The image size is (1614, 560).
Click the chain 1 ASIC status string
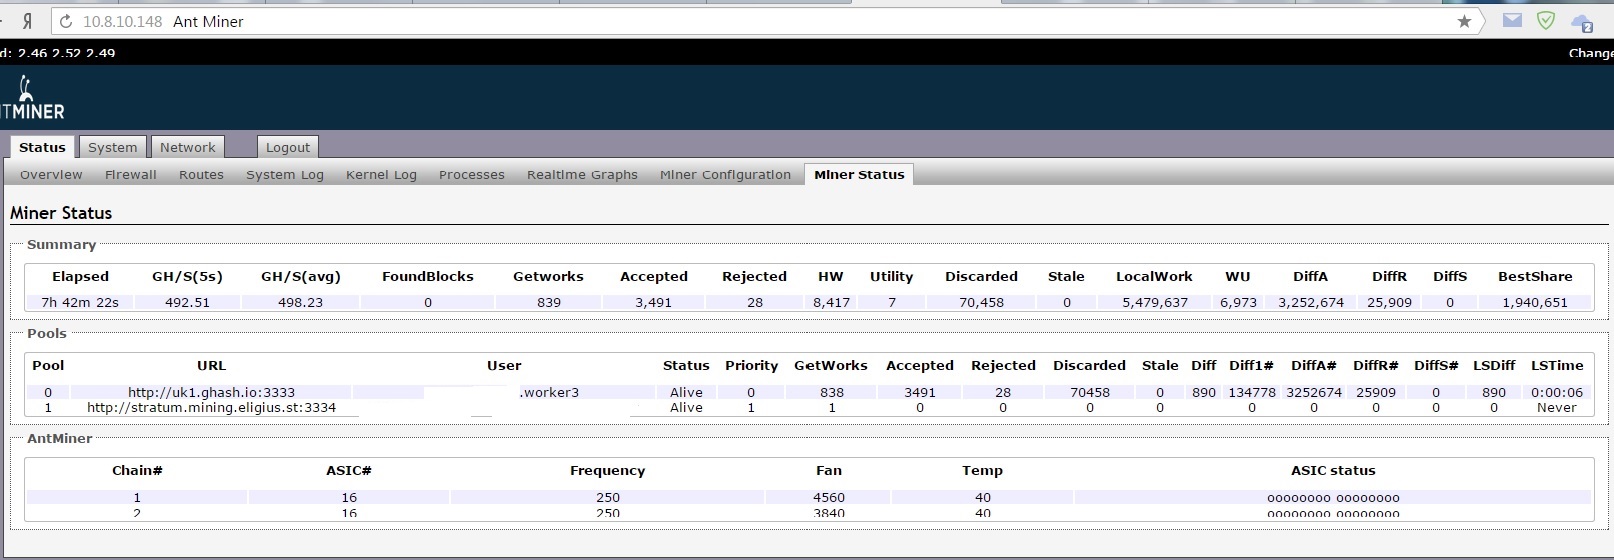[x=1333, y=497]
